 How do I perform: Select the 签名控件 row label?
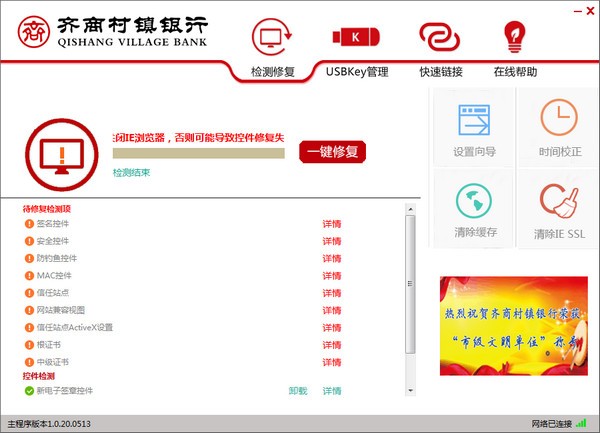coord(53,224)
